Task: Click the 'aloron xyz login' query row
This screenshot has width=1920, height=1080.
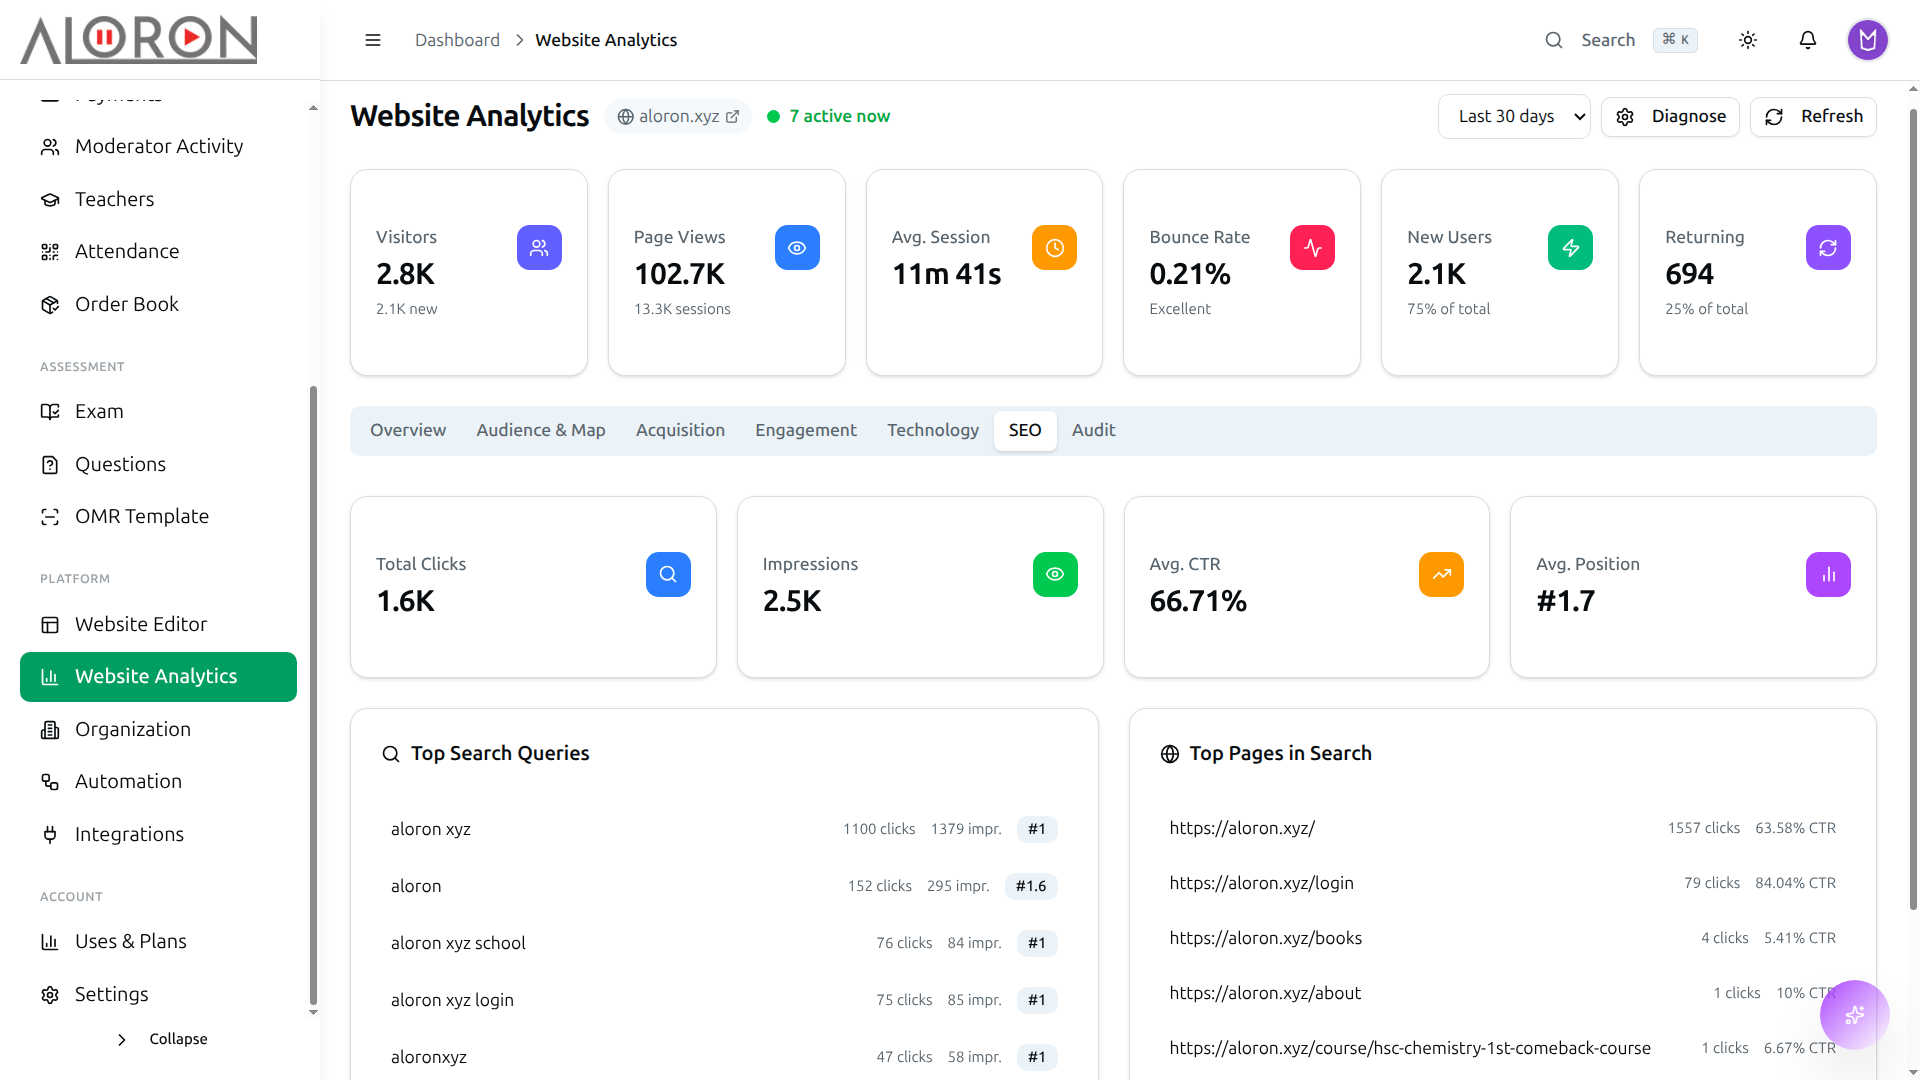Action: (x=724, y=1000)
